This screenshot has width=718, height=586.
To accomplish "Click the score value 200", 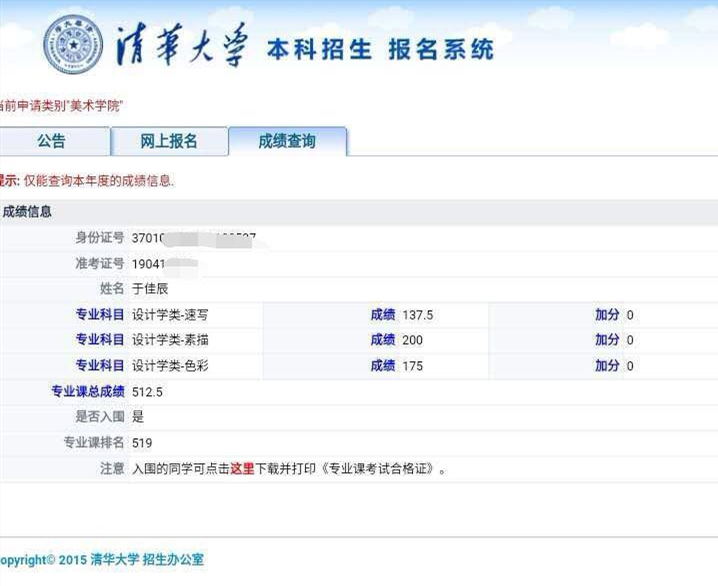I will pyautogui.click(x=413, y=340).
